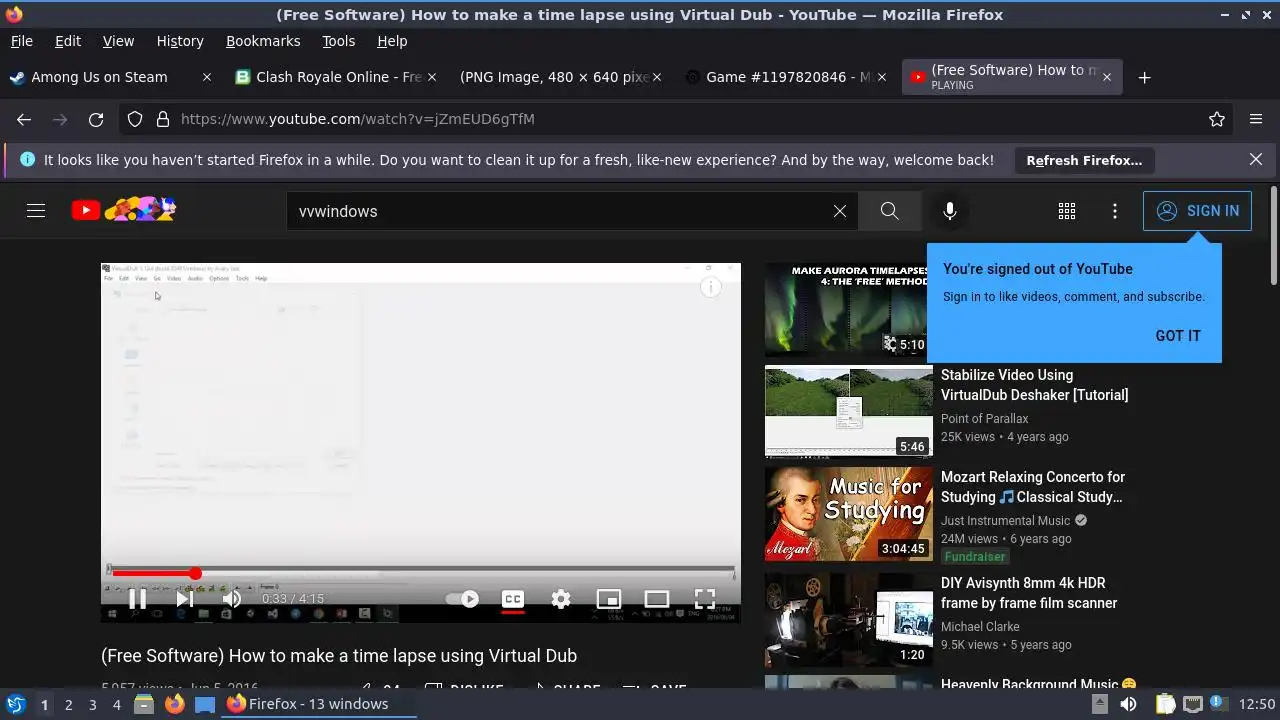Image resolution: width=1280 pixels, height=720 pixels.
Task: Open YouTube settings three-dot menu
Action: [1115, 211]
